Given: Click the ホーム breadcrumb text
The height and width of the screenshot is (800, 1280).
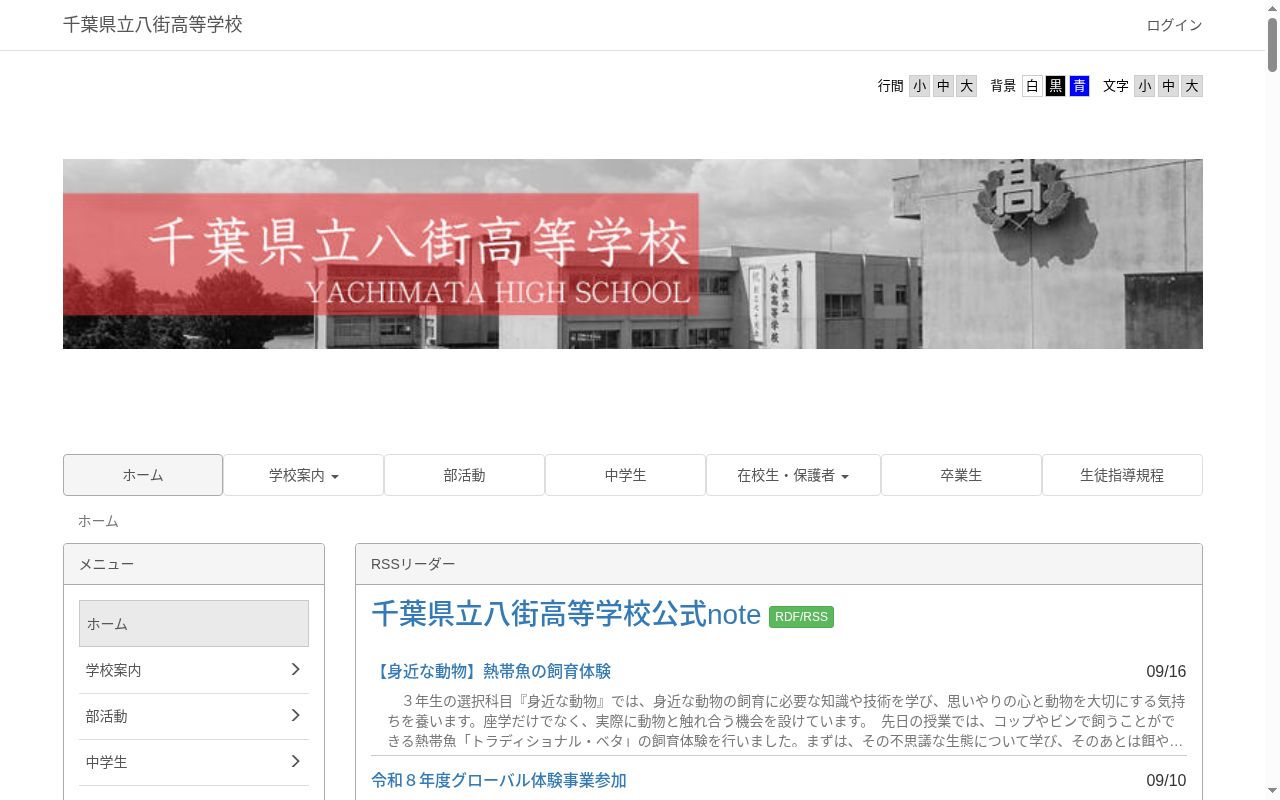Looking at the screenshot, I should click(x=98, y=521).
